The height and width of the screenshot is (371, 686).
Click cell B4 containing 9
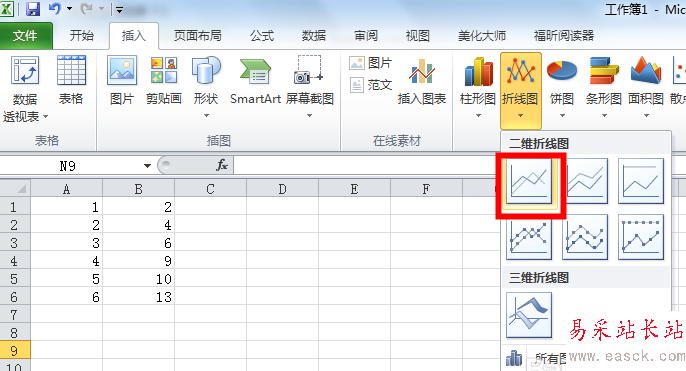tap(138, 261)
